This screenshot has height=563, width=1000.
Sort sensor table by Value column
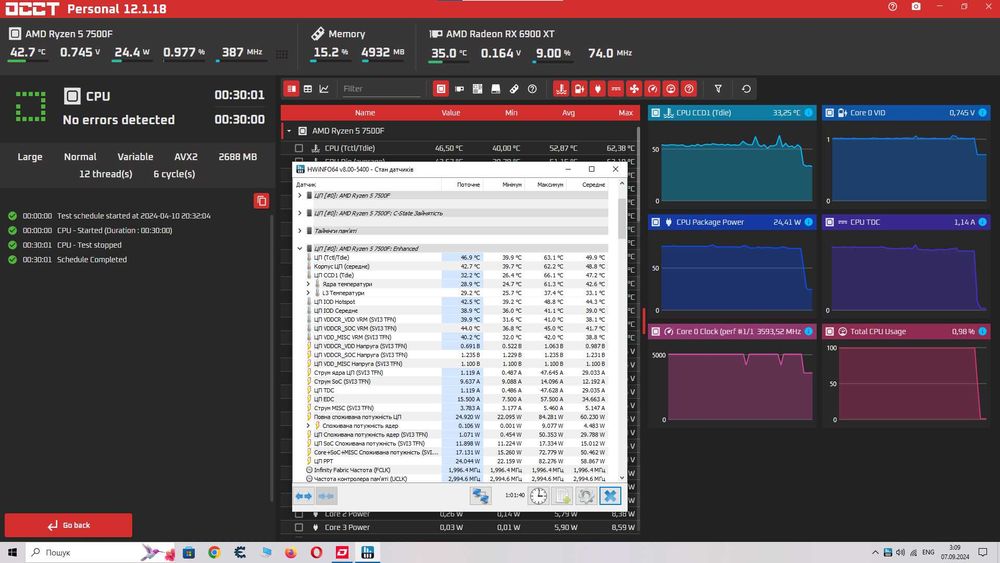click(451, 113)
